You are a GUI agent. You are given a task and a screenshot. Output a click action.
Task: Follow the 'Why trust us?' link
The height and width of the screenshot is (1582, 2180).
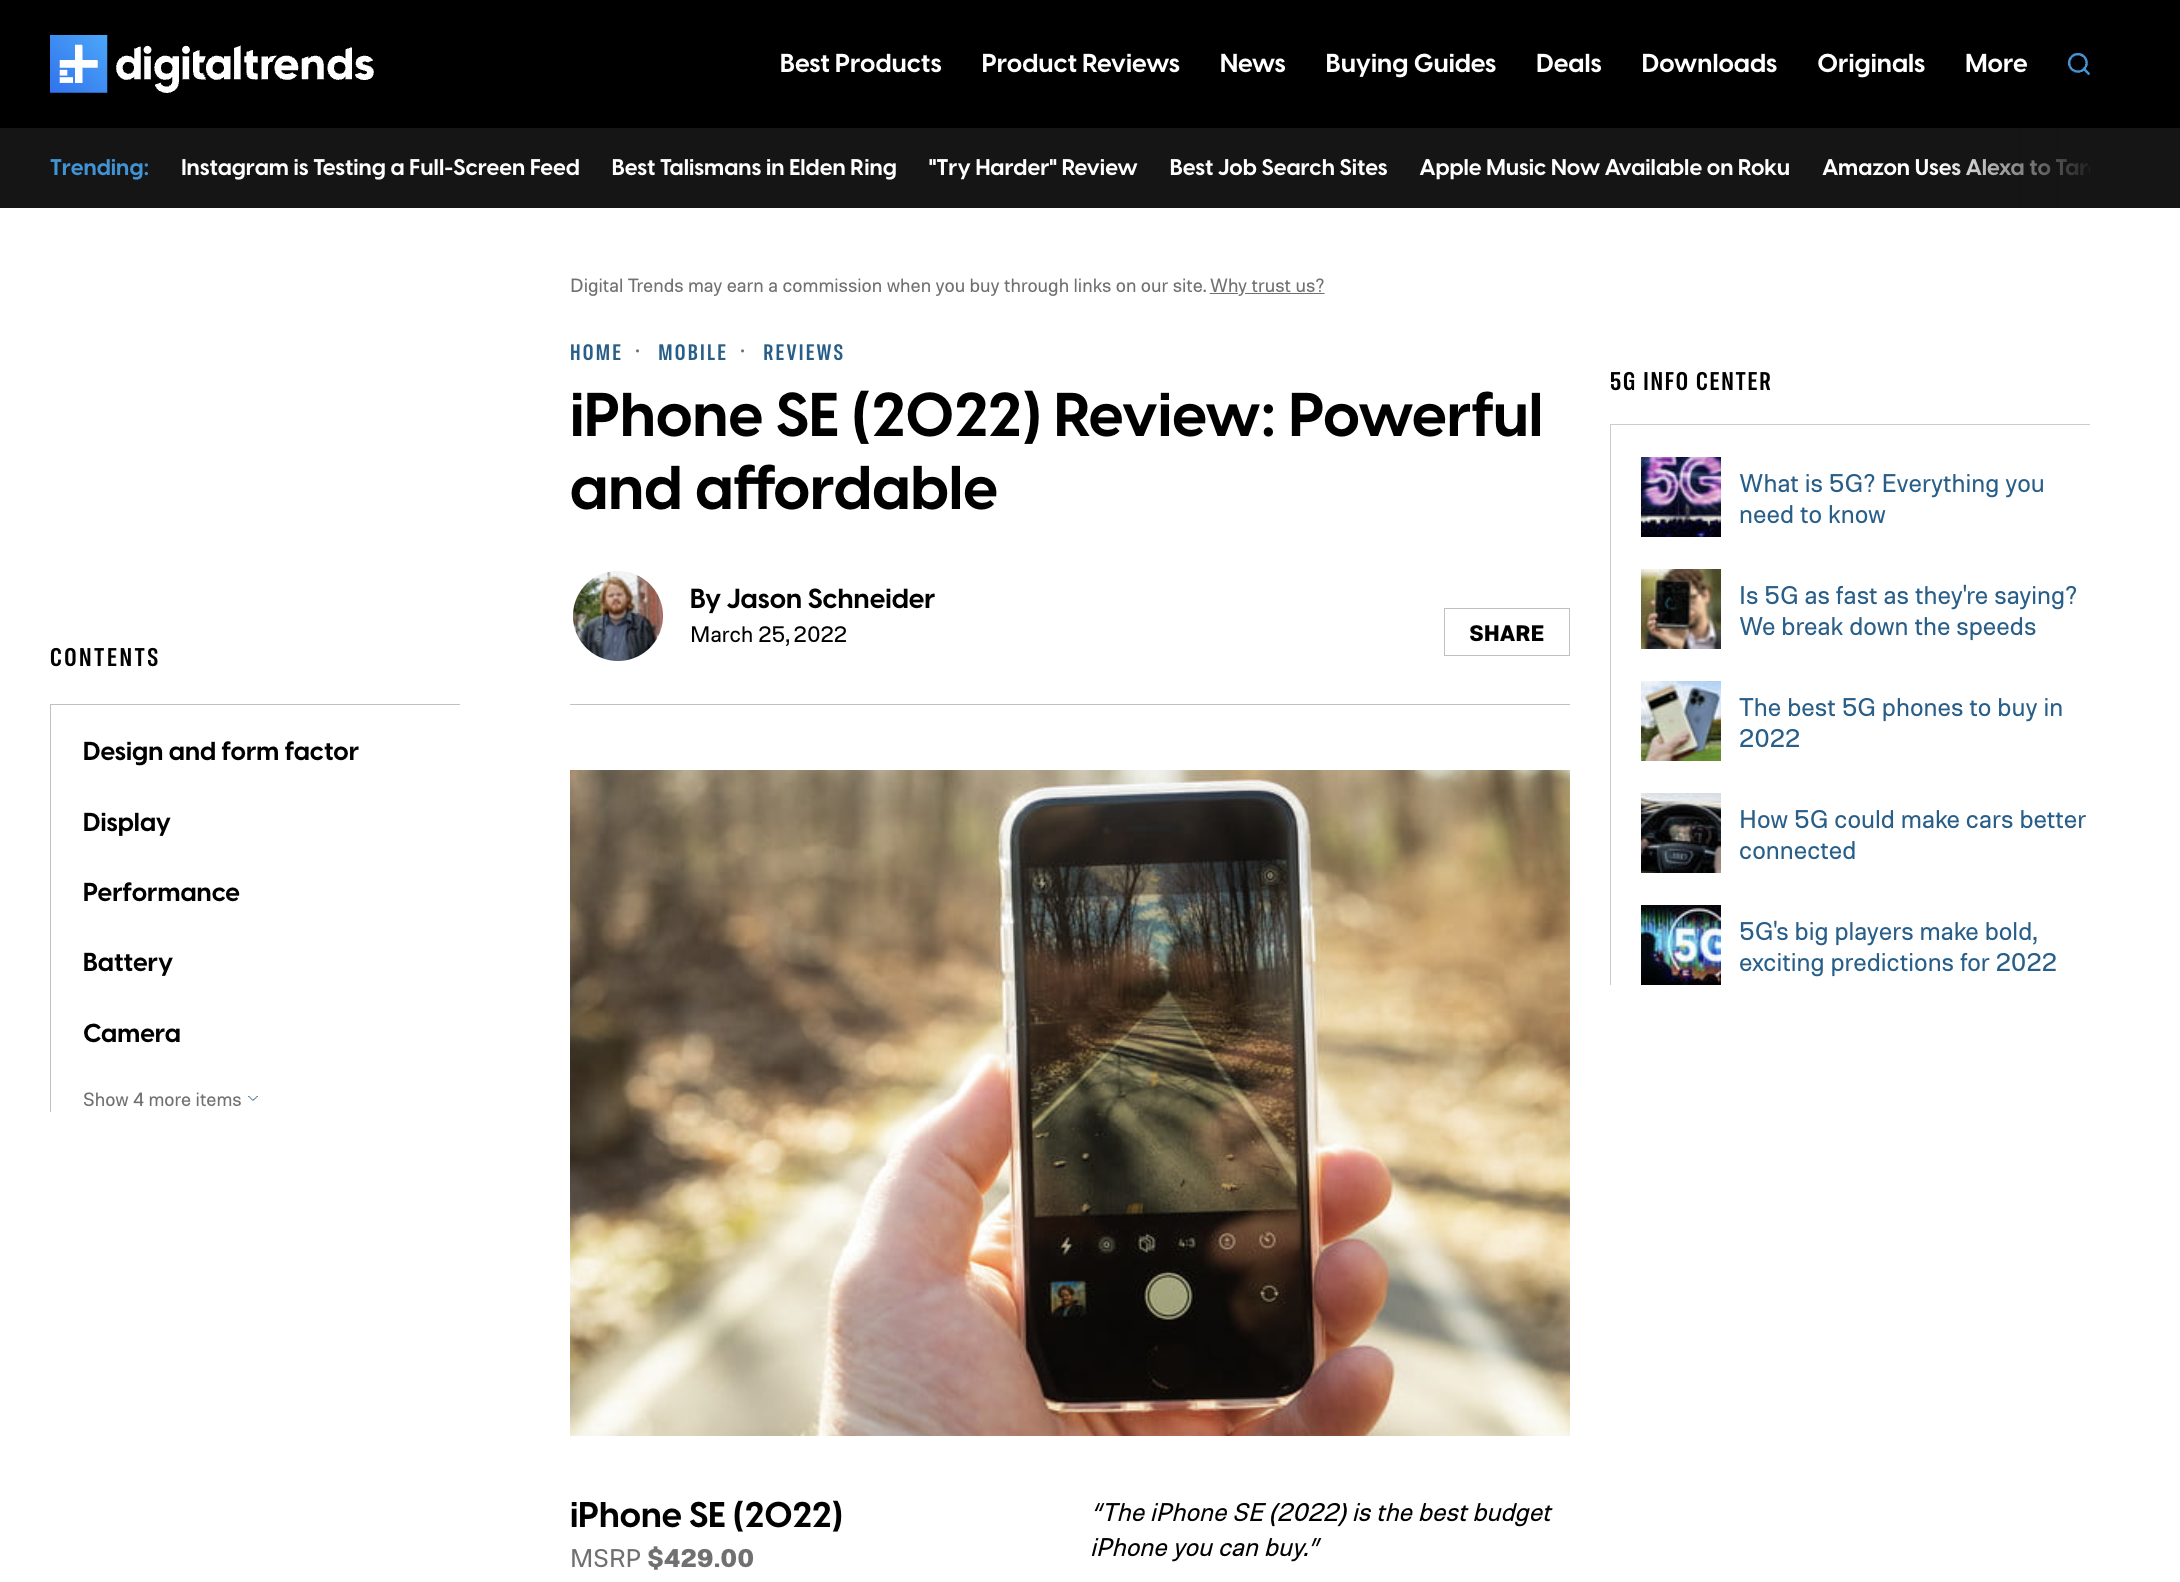(1267, 286)
